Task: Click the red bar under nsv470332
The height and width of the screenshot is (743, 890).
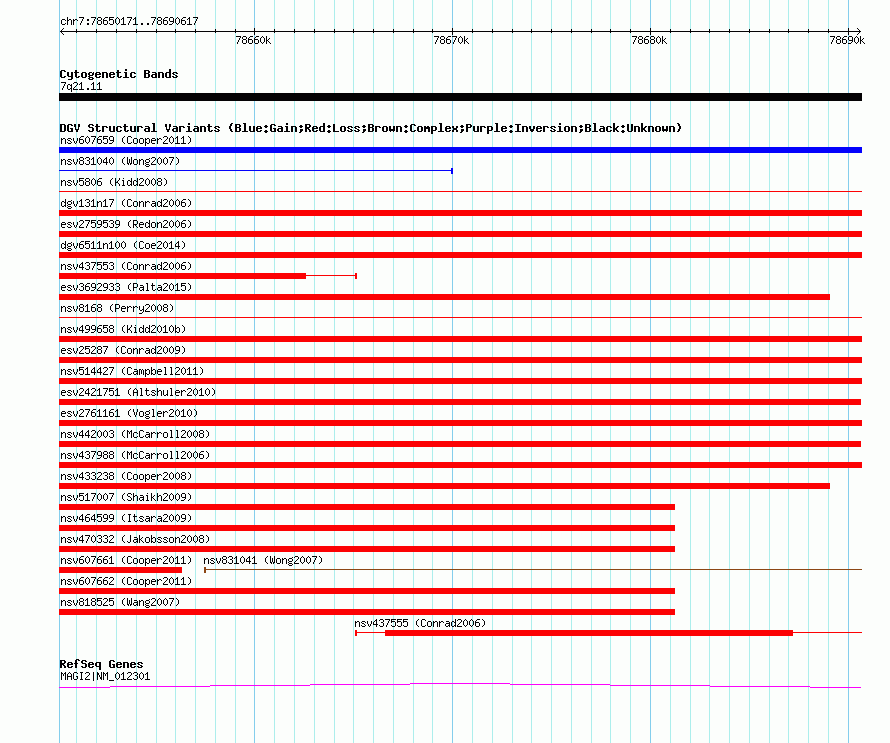Action: pos(367,549)
